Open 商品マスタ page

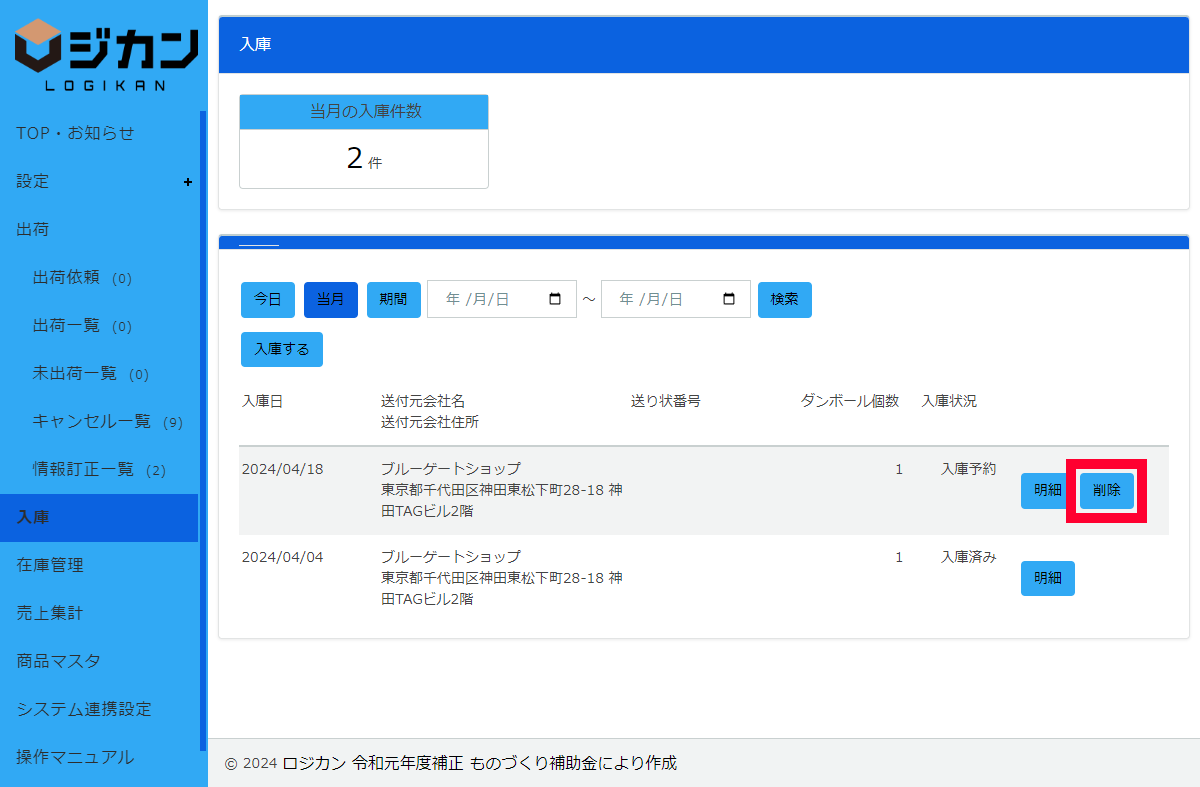pos(58,661)
